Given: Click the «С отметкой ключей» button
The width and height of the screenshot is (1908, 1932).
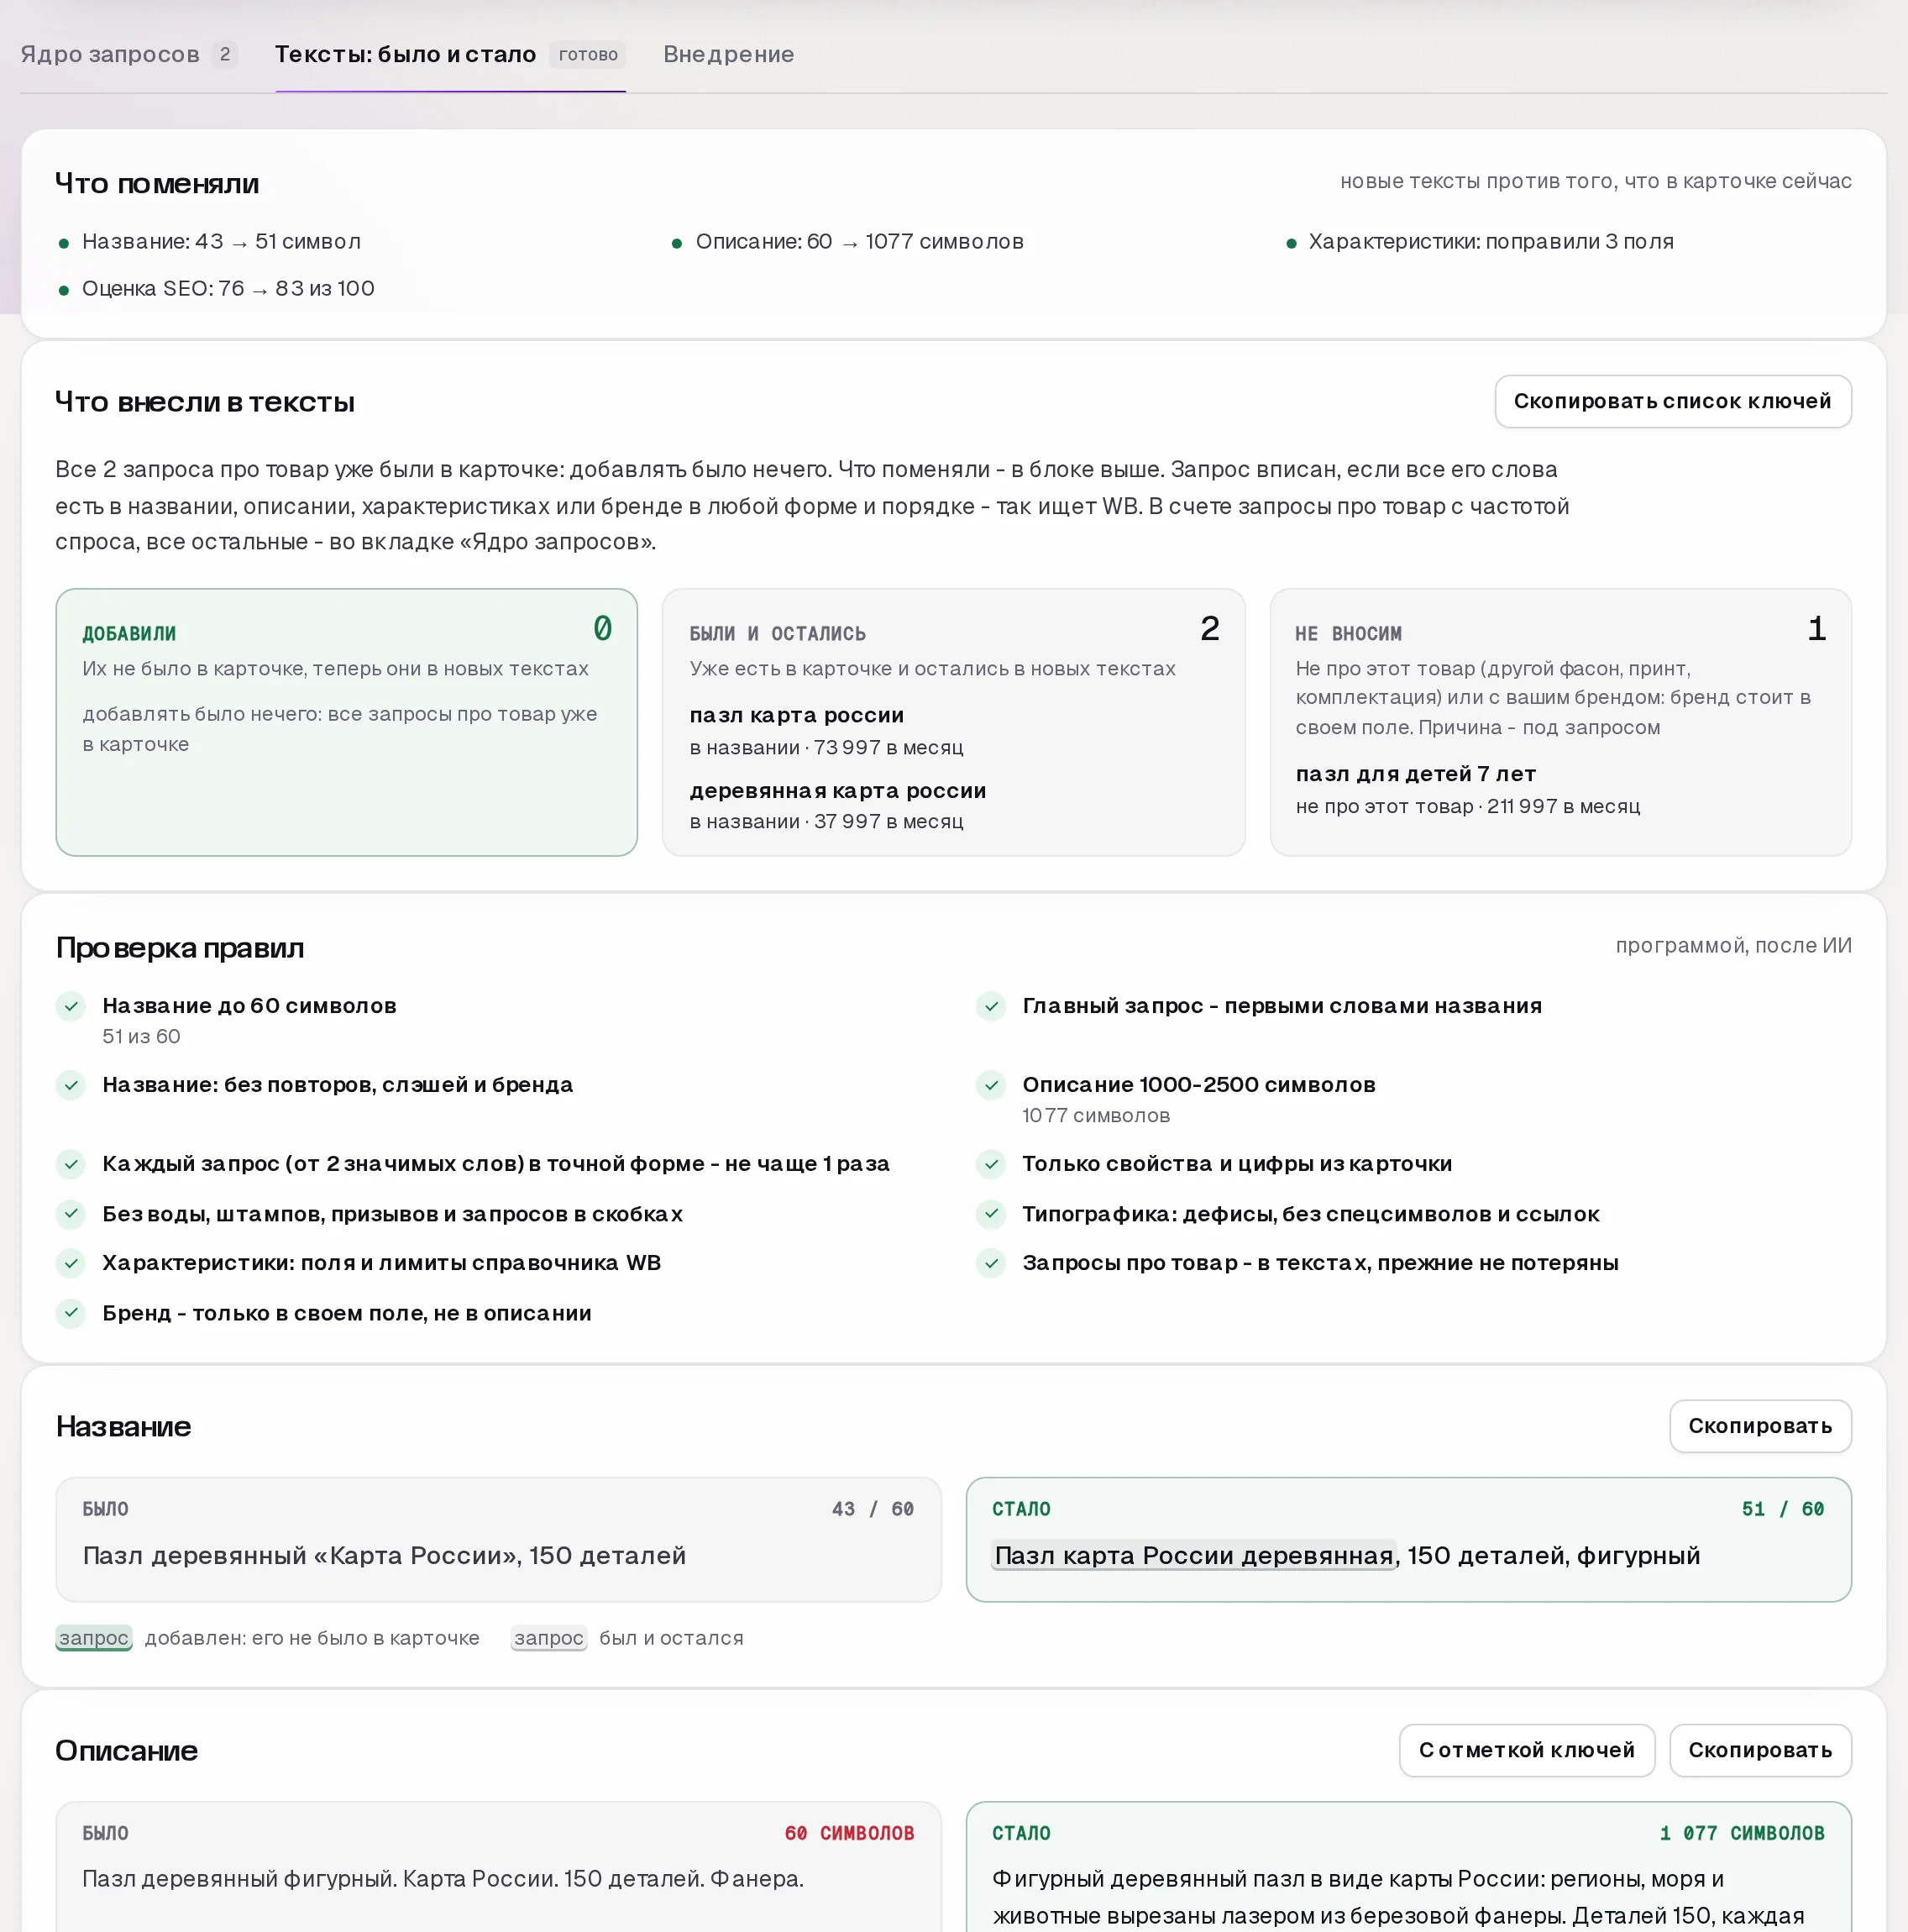Looking at the screenshot, I should [x=1526, y=1750].
